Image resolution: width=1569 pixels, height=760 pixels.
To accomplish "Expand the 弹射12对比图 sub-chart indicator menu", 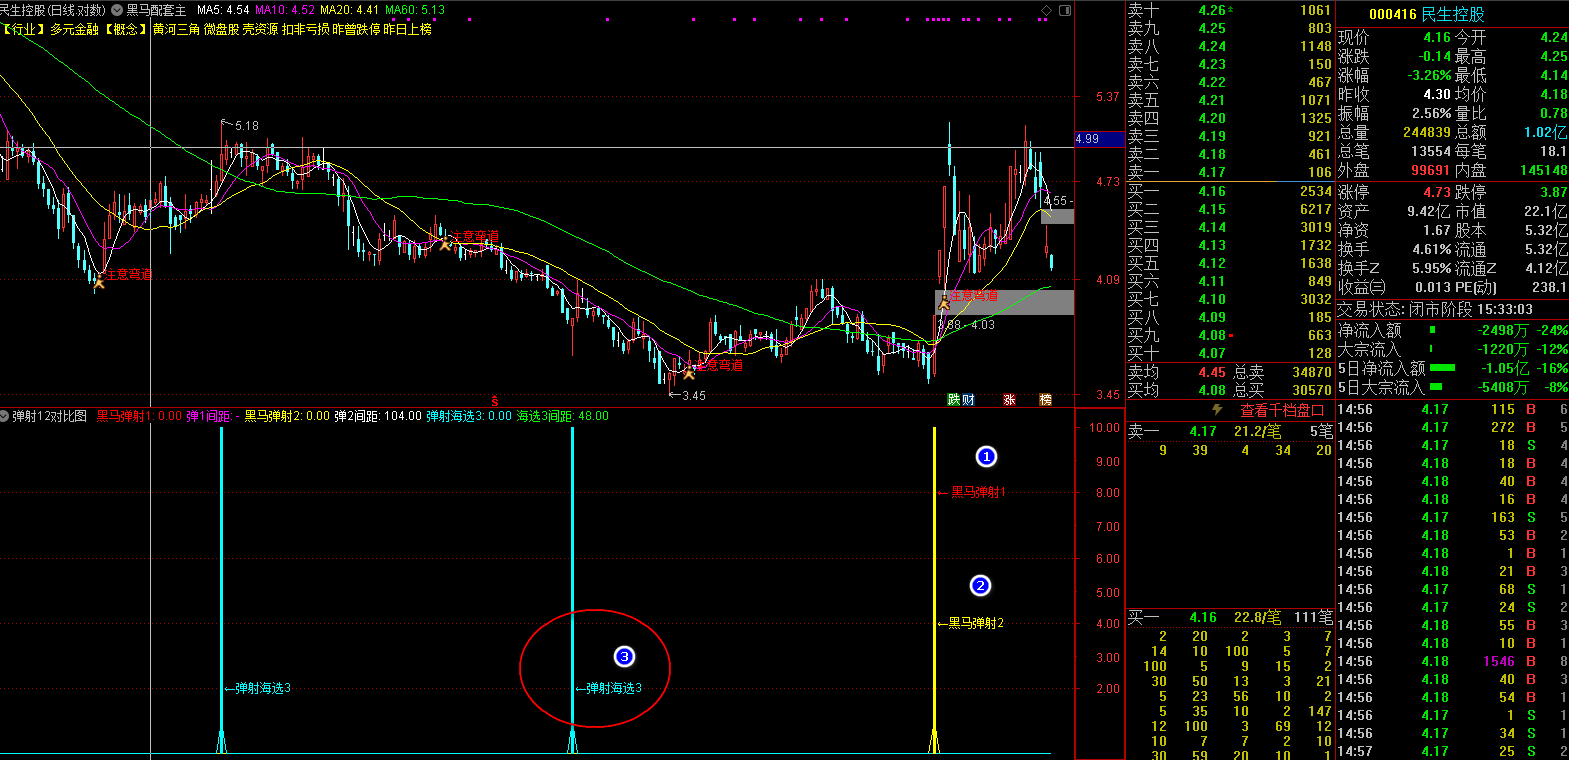I will click(x=6, y=416).
